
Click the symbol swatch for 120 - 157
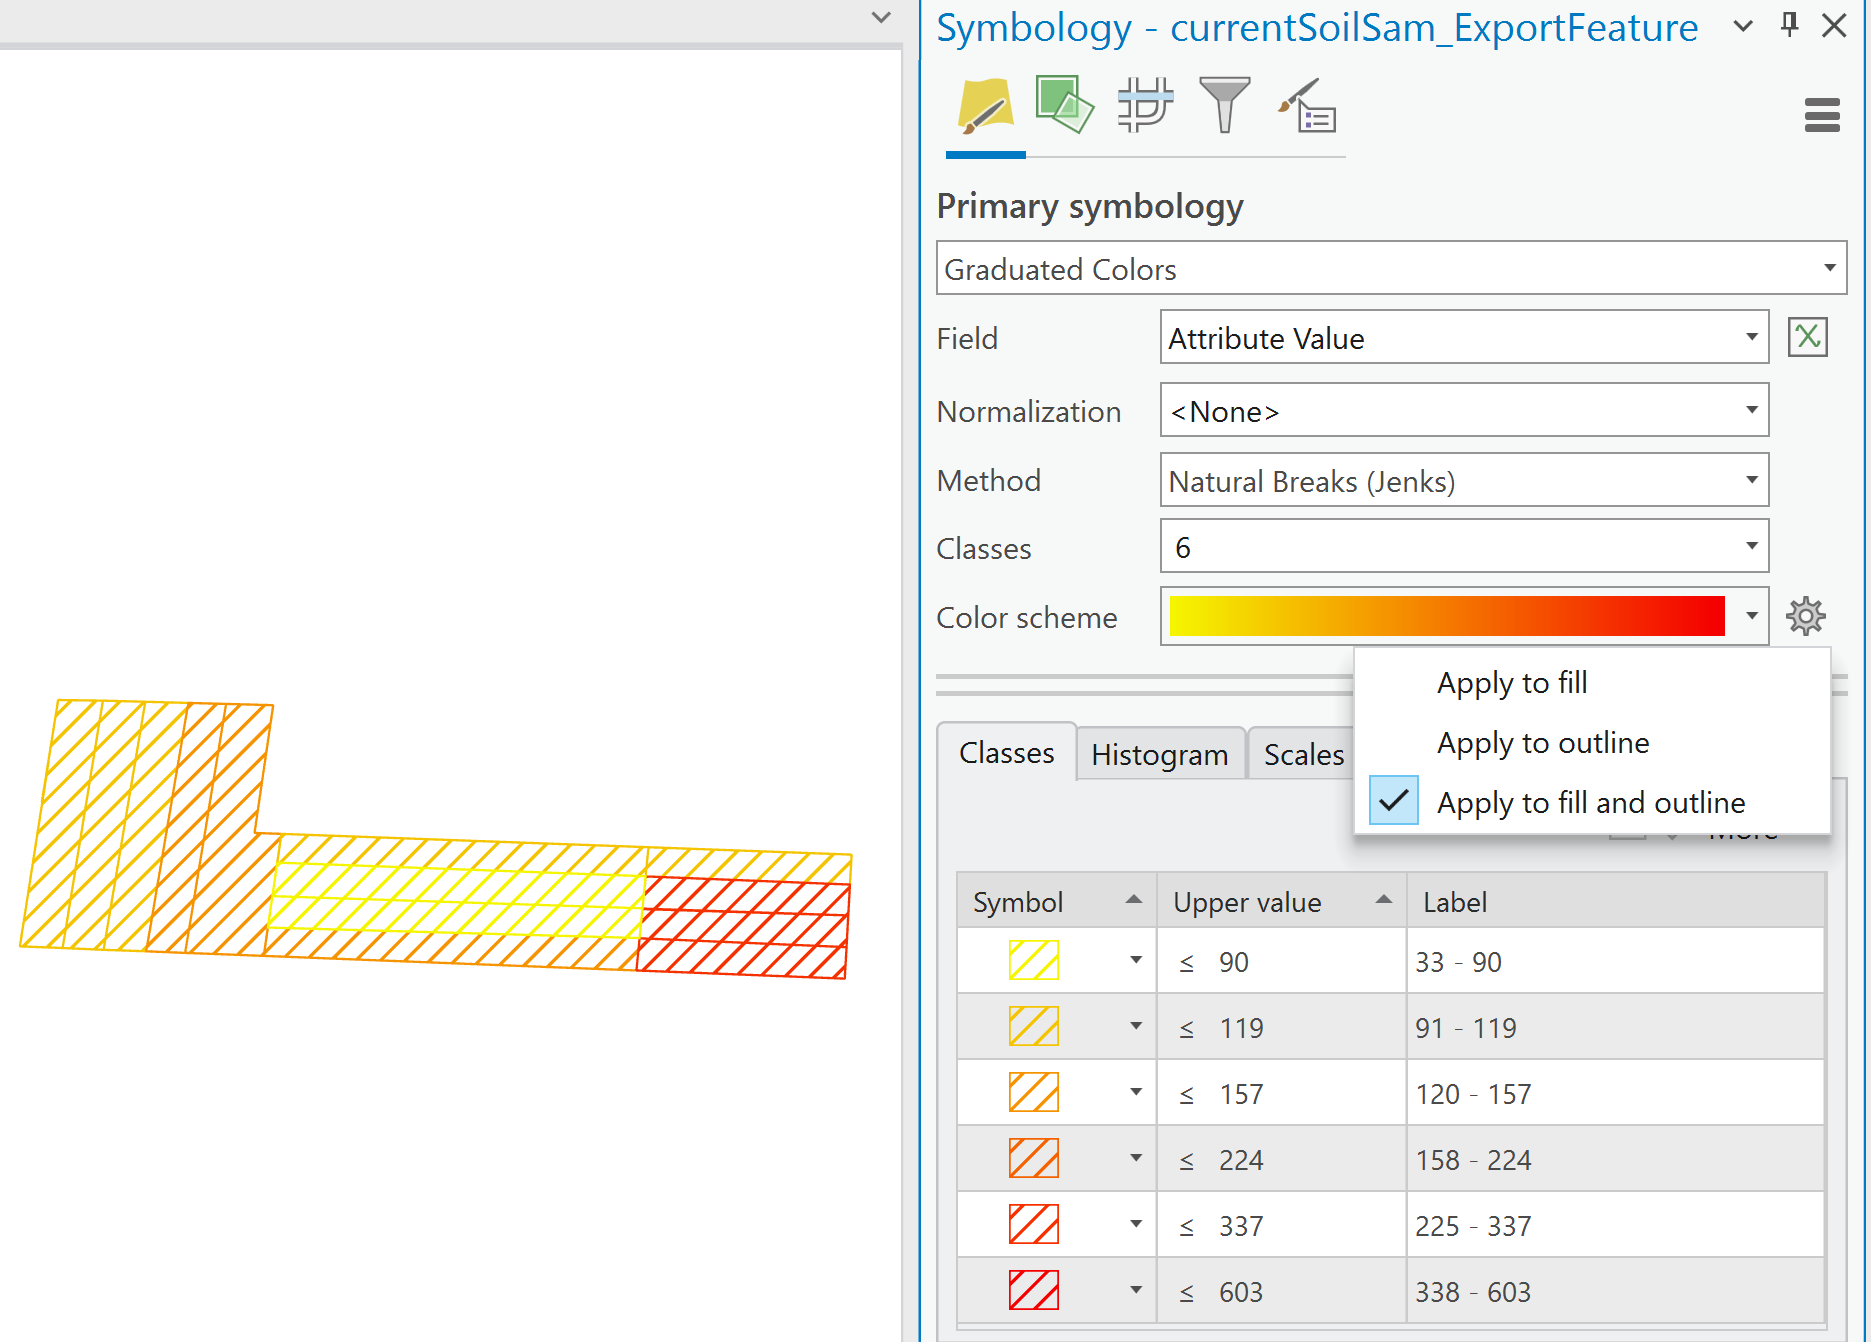pyautogui.click(x=1033, y=1093)
